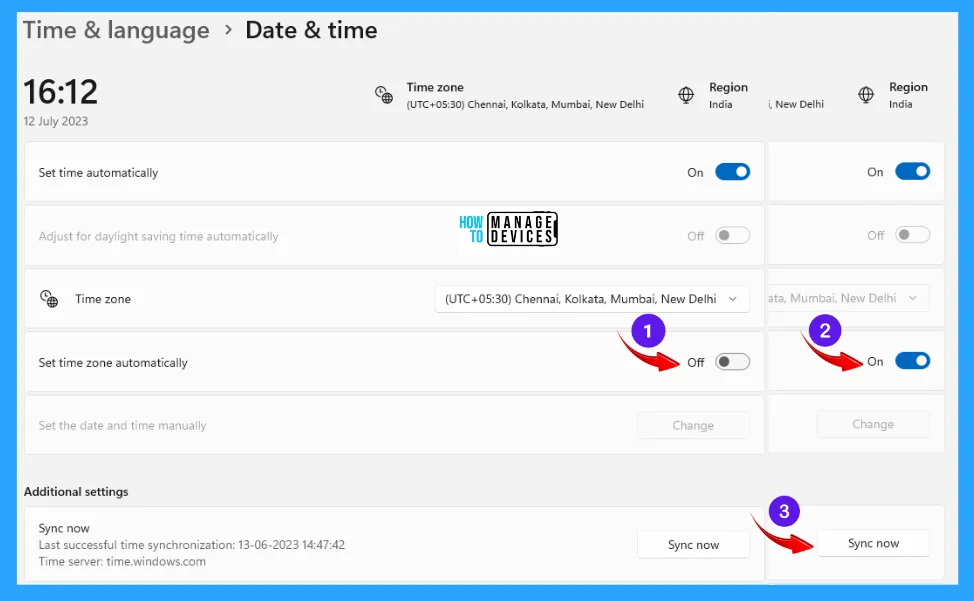Click the globe icon next to Region India
This screenshot has width=974, height=601.
(x=686, y=95)
